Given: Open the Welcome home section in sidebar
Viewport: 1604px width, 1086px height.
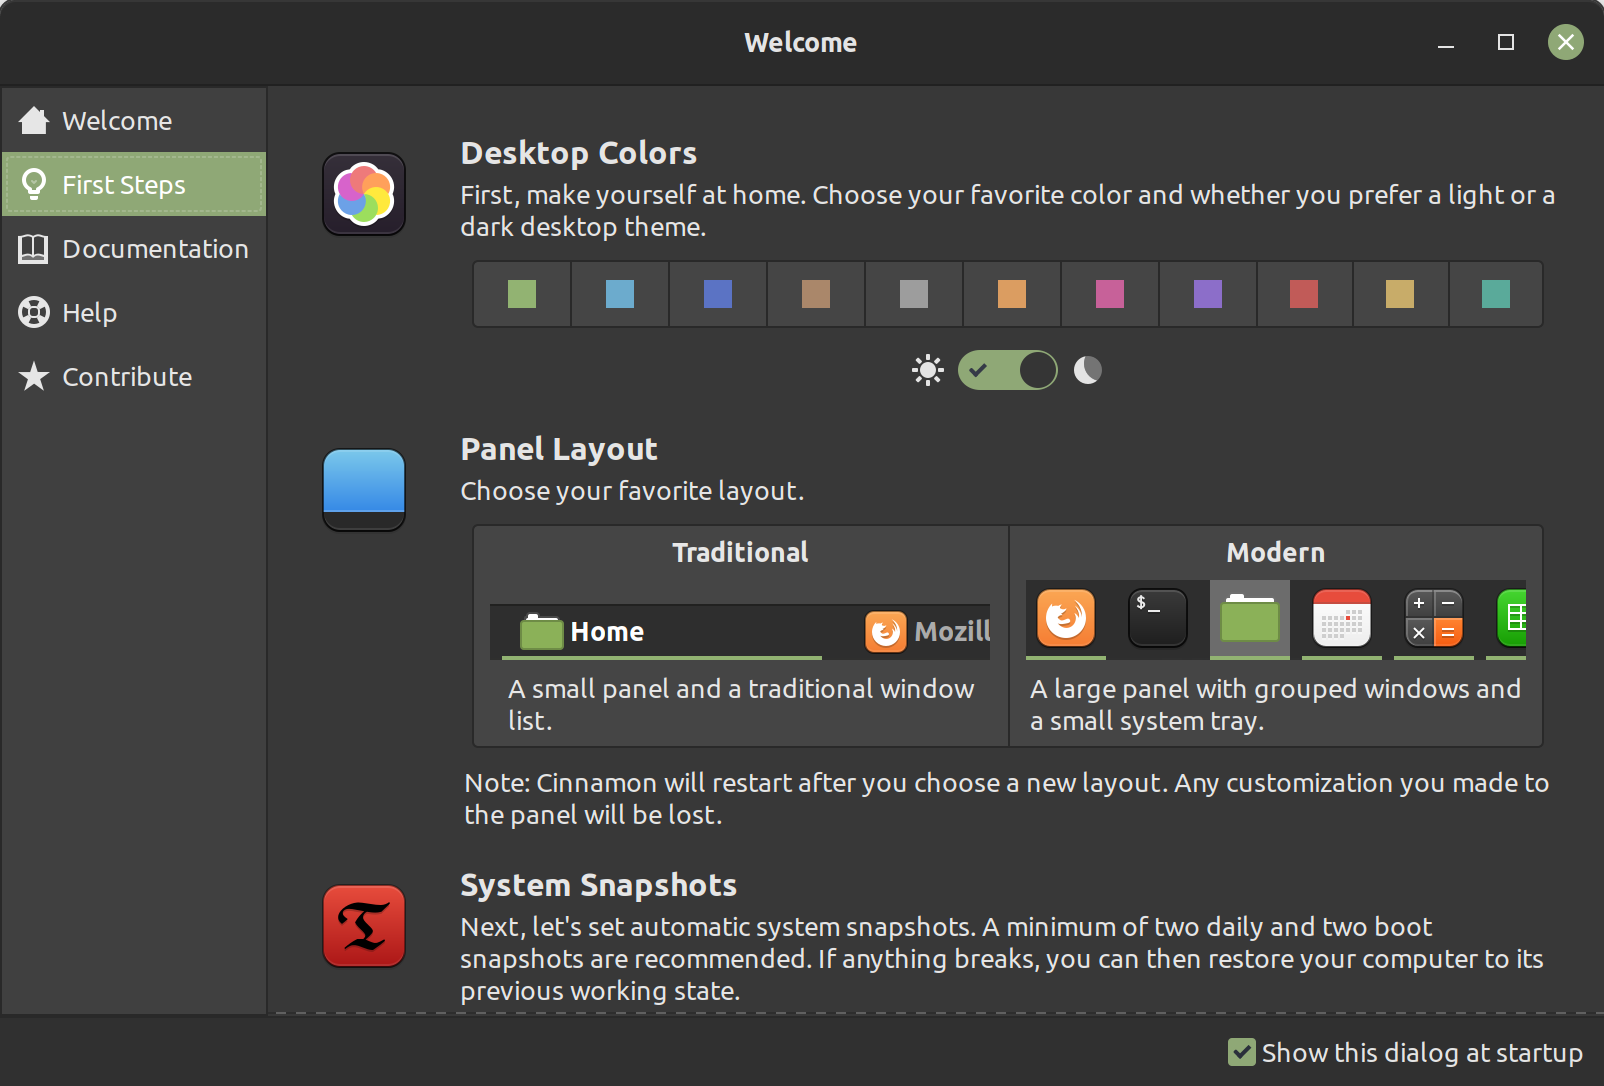Looking at the screenshot, I should click(35, 120).
